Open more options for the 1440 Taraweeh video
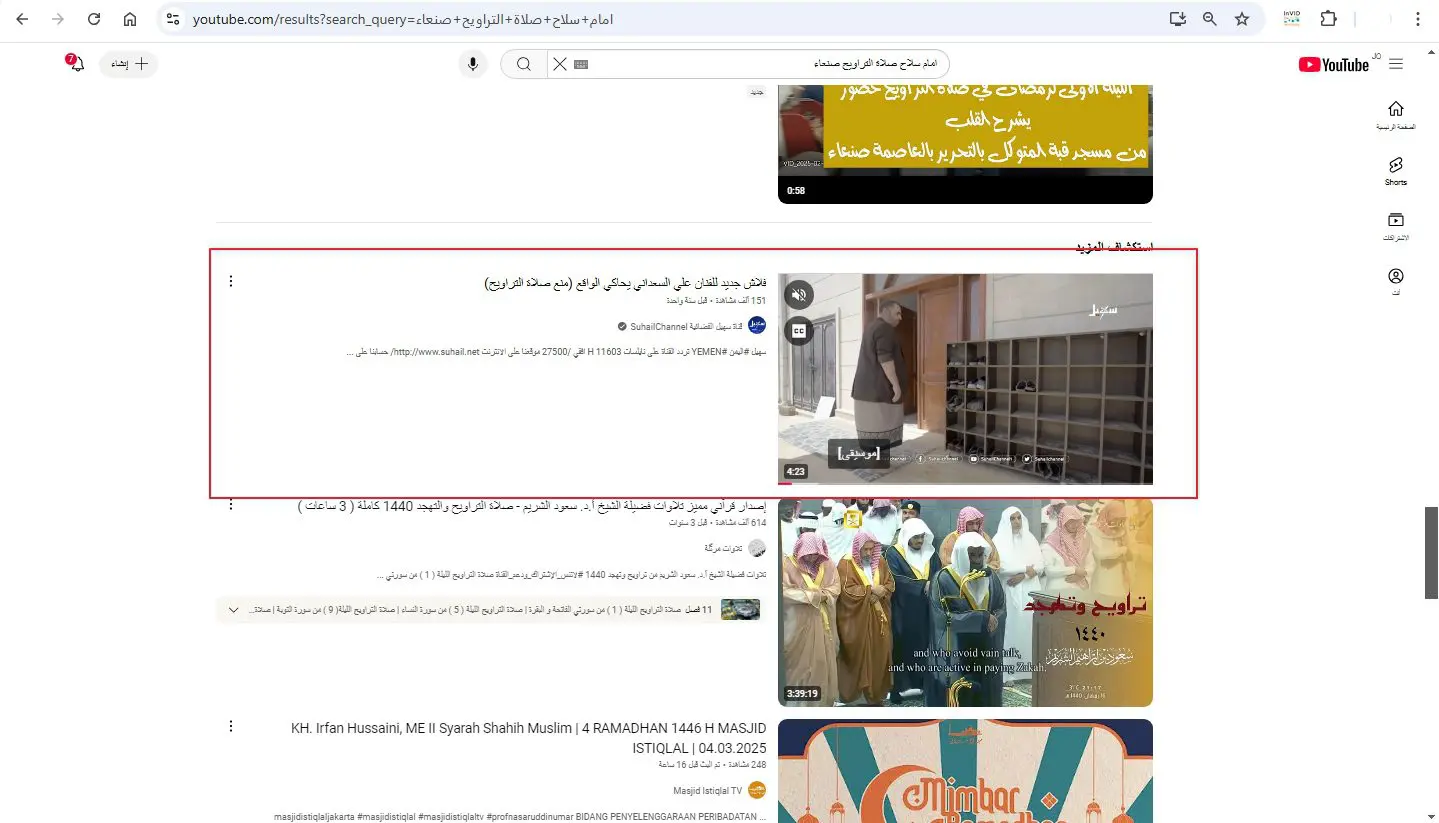The width and height of the screenshot is (1439, 823). coord(231,505)
